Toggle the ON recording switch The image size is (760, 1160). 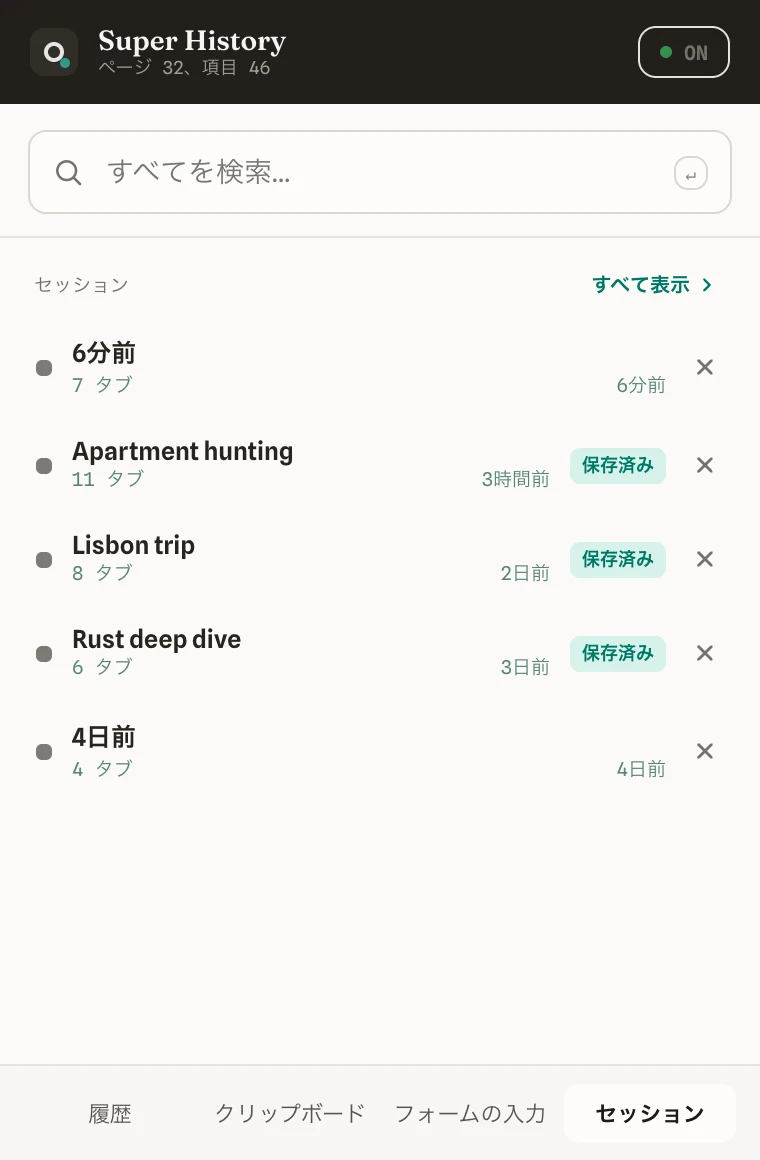point(684,52)
